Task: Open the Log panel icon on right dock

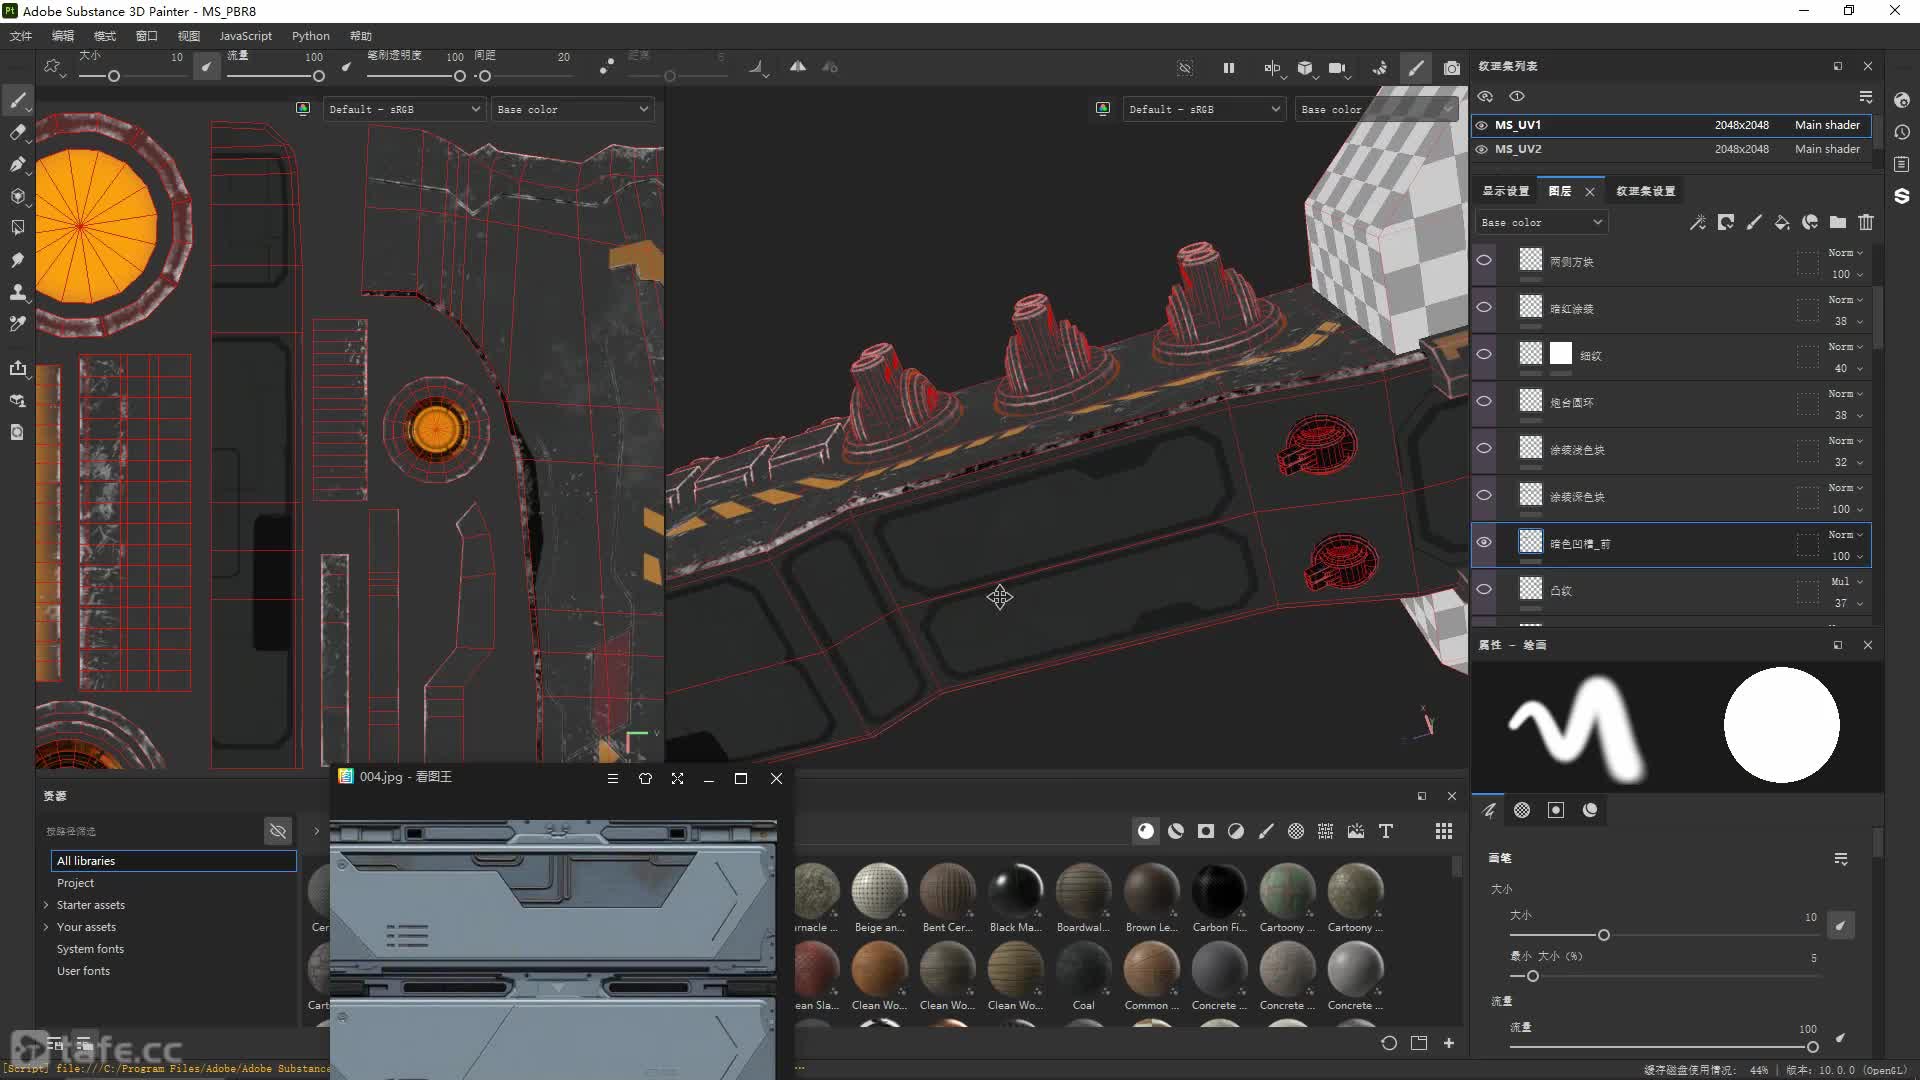Action: 1902,164
